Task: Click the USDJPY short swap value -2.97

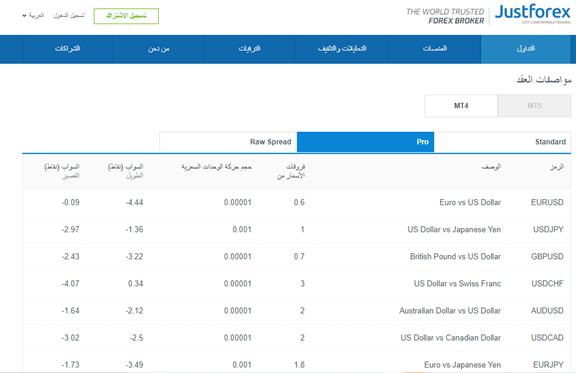Action: [71, 230]
